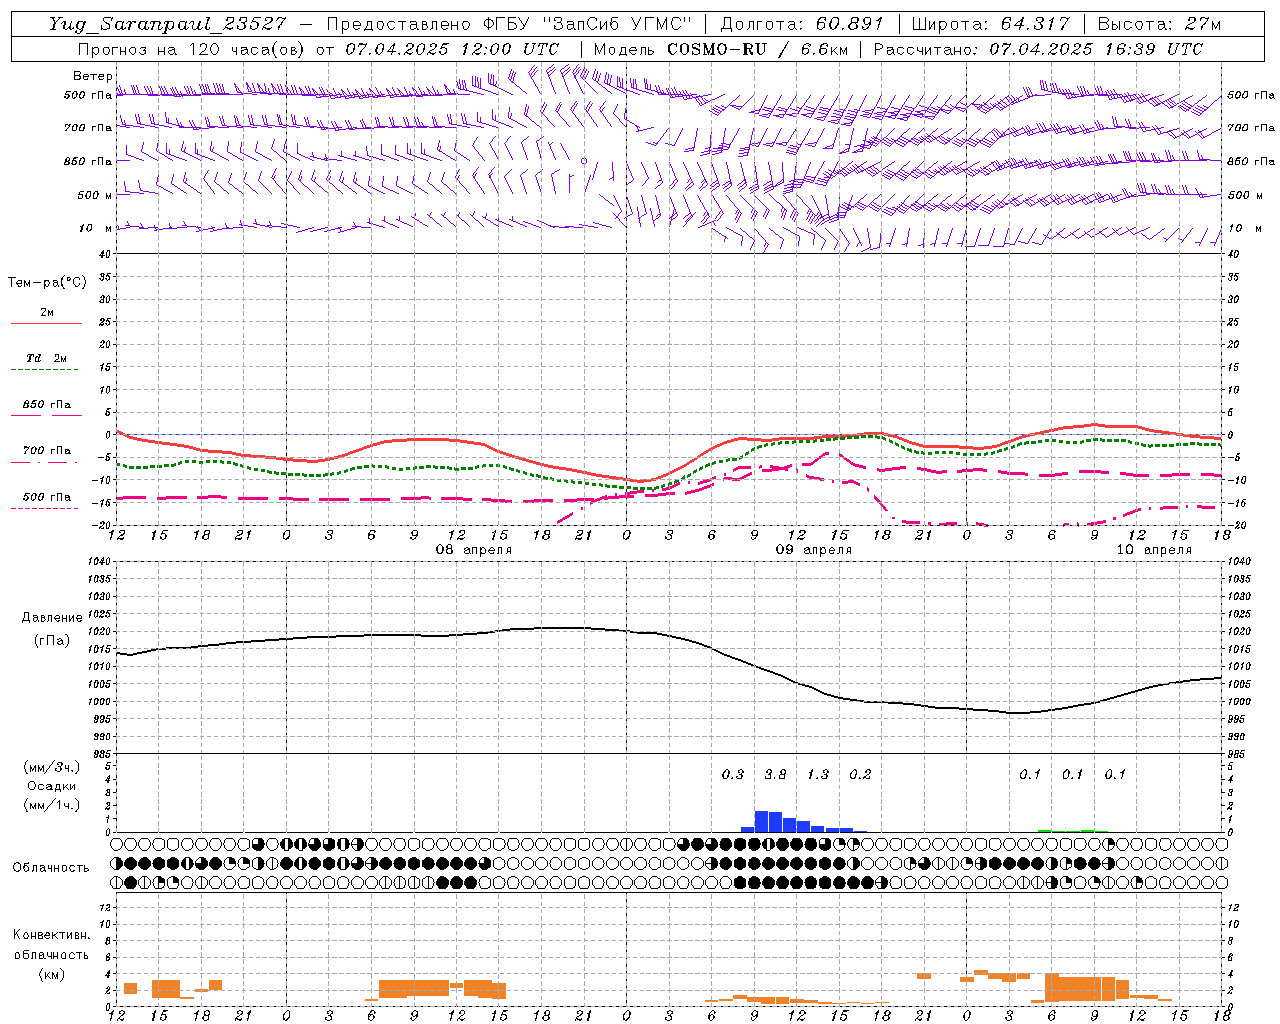Click the '09 апреля' date label
1280x1024 pixels.
pyautogui.click(x=814, y=550)
